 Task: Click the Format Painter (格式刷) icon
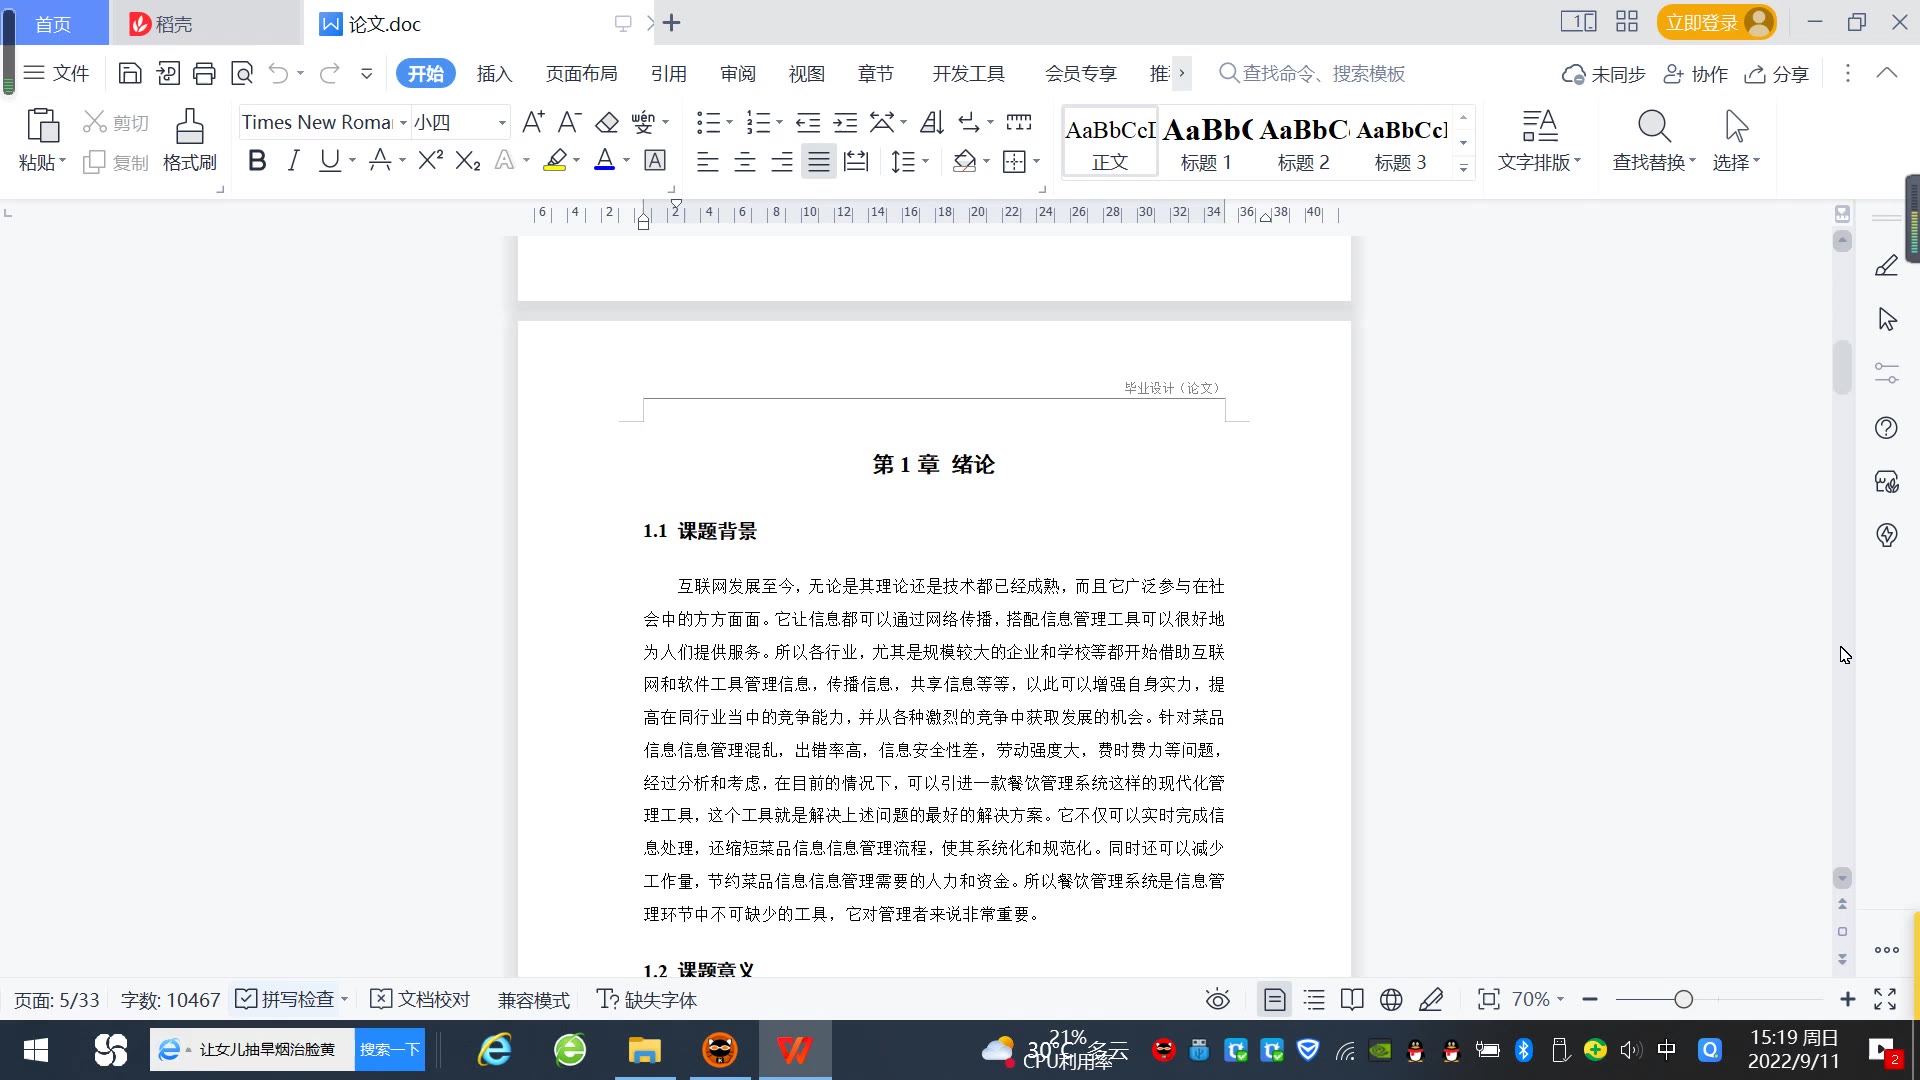coord(189,128)
